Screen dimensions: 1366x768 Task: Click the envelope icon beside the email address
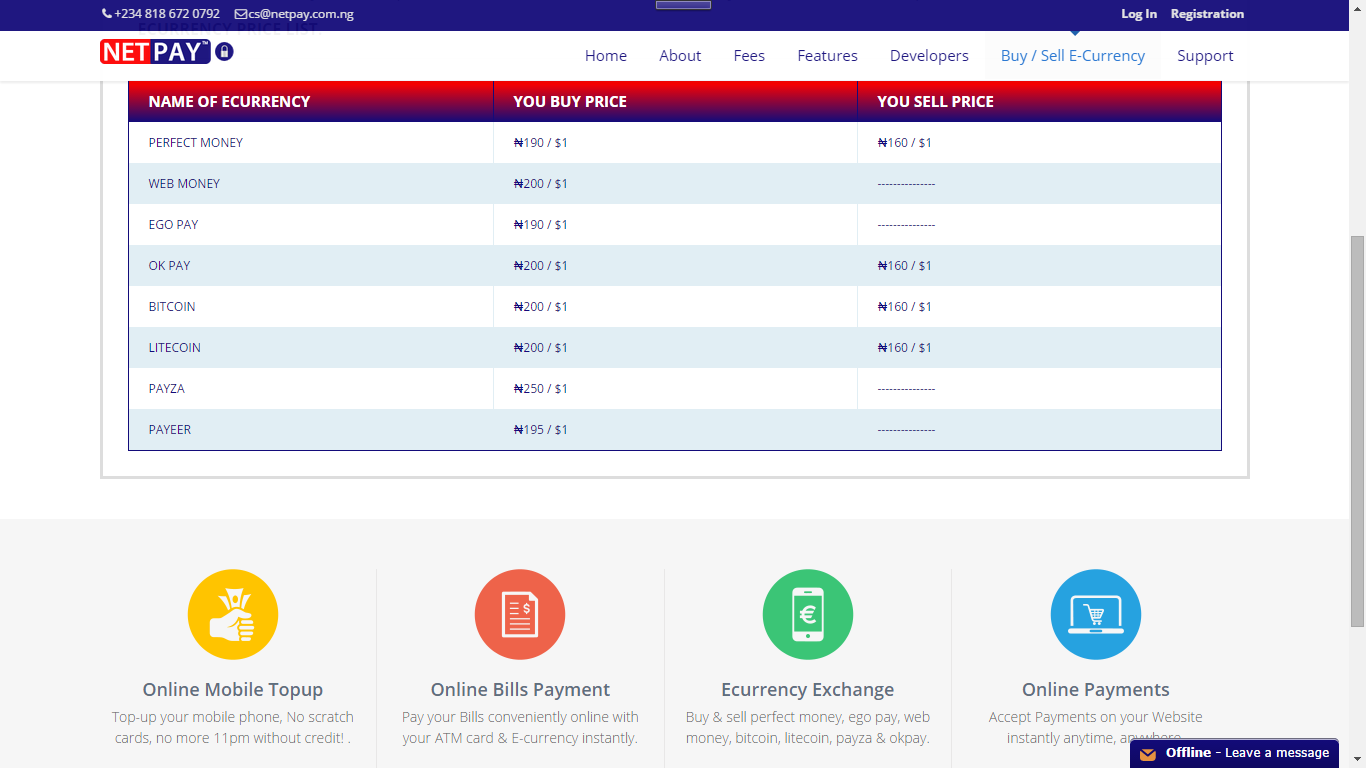tap(241, 14)
